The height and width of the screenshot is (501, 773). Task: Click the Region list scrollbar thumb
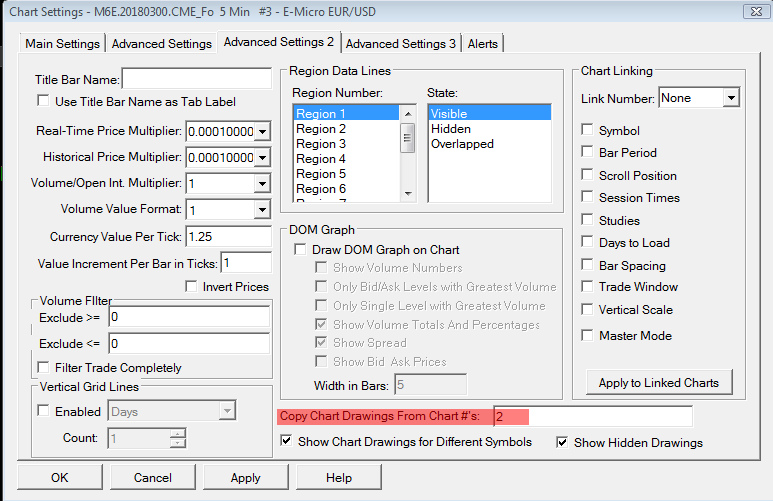click(x=408, y=138)
